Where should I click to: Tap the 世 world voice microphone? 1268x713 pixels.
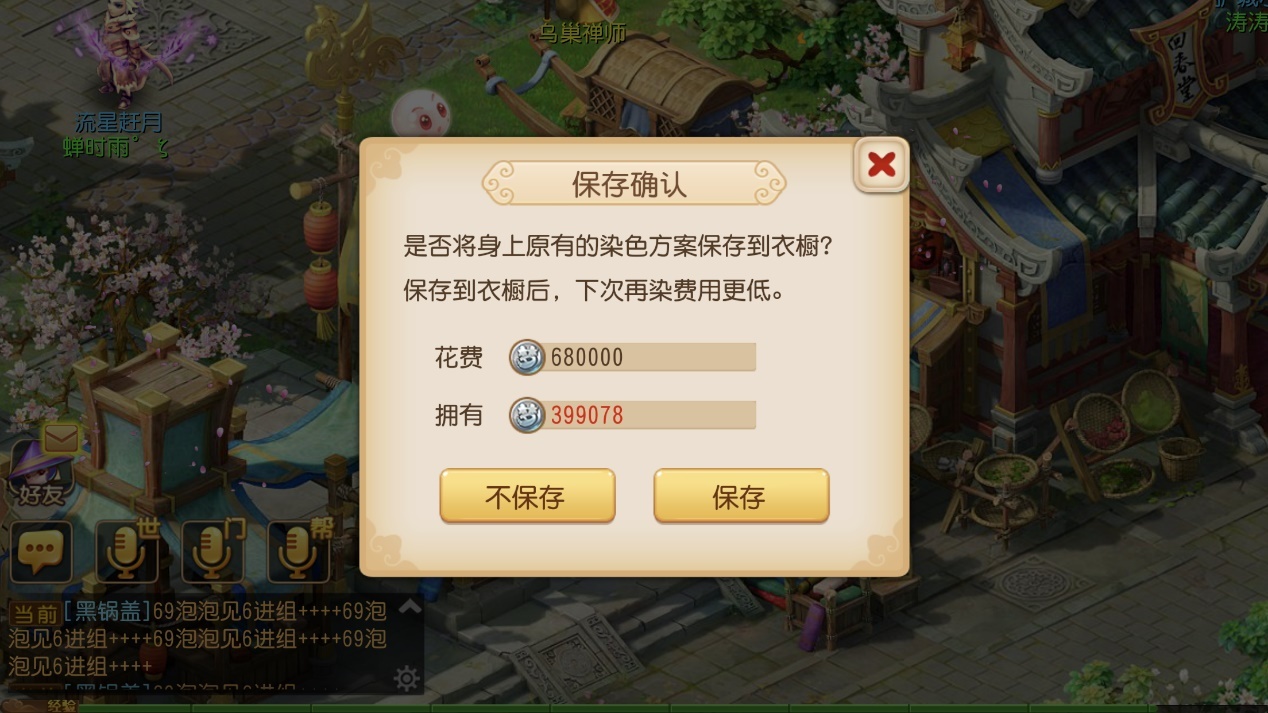coord(128,551)
